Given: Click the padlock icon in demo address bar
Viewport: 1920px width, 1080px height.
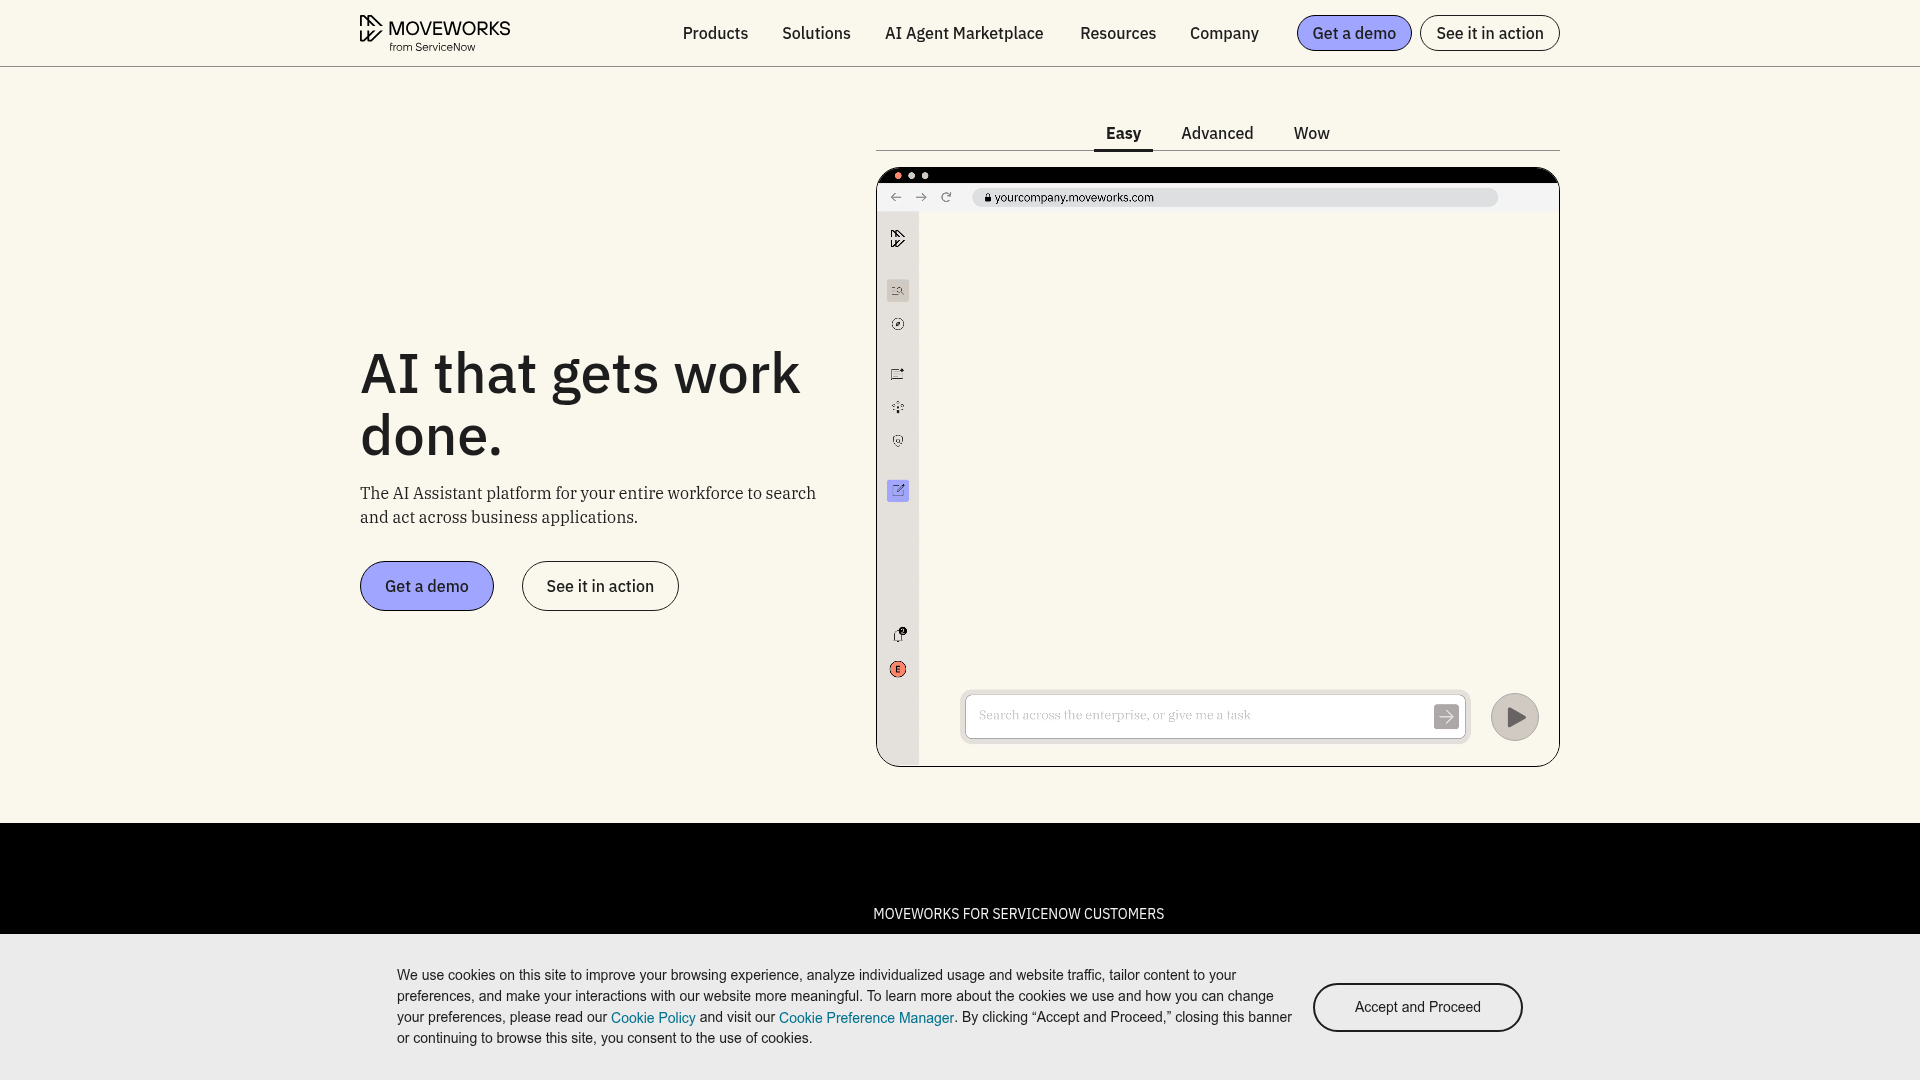Looking at the screenshot, I should [x=987, y=198].
